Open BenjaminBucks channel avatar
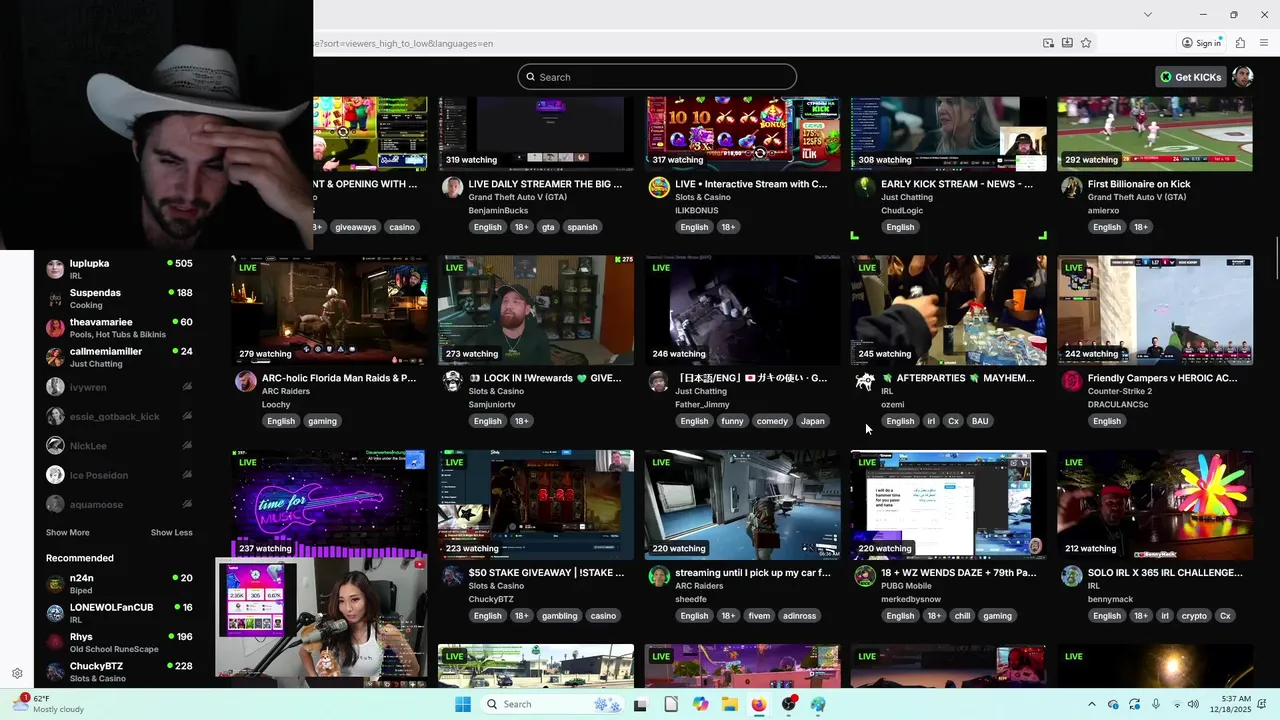Image resolution: width=1280 pixels, height=720 pixels. (452, 187)
